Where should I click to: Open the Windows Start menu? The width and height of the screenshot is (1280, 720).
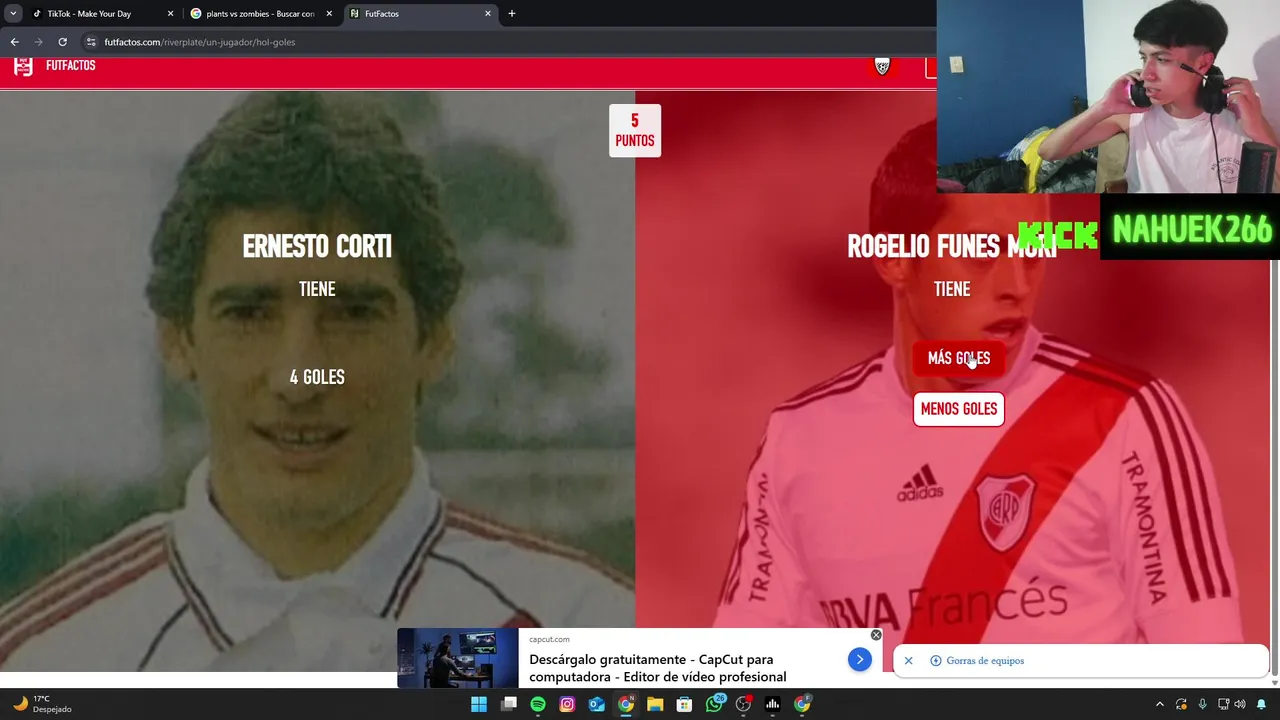click(x=479, y=704)
